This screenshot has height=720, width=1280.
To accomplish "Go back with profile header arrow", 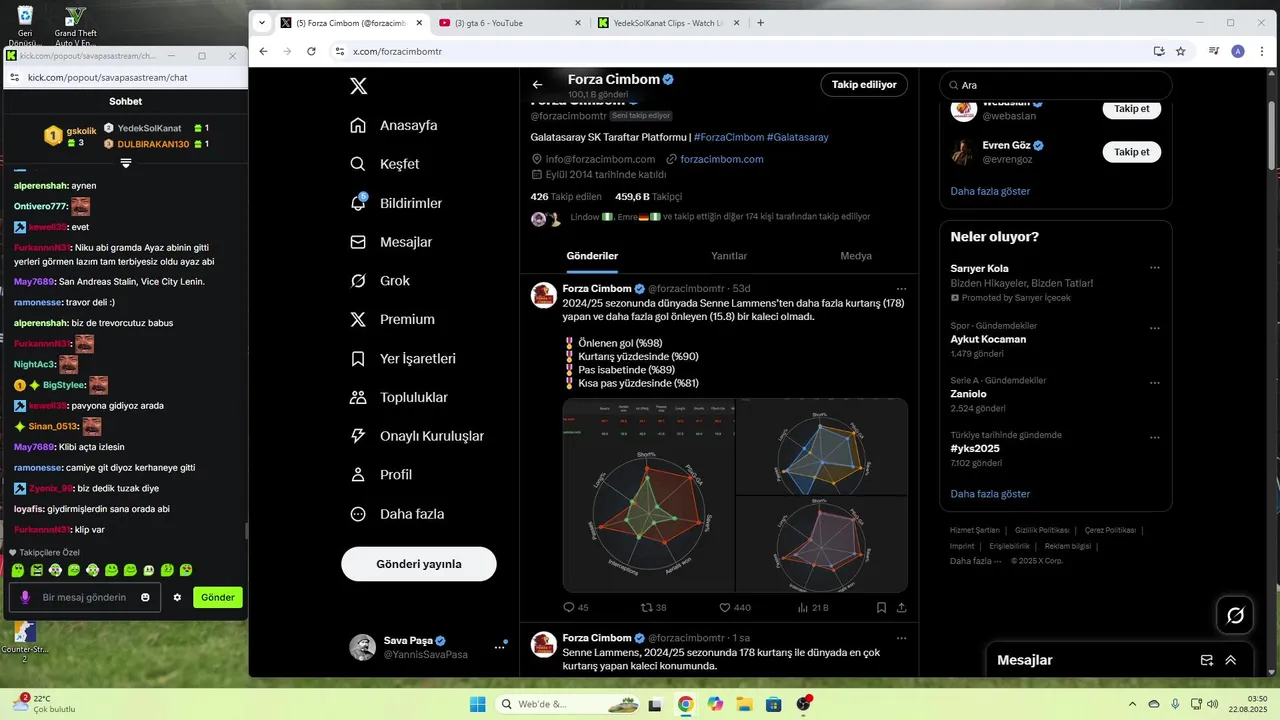I will 538,85.
